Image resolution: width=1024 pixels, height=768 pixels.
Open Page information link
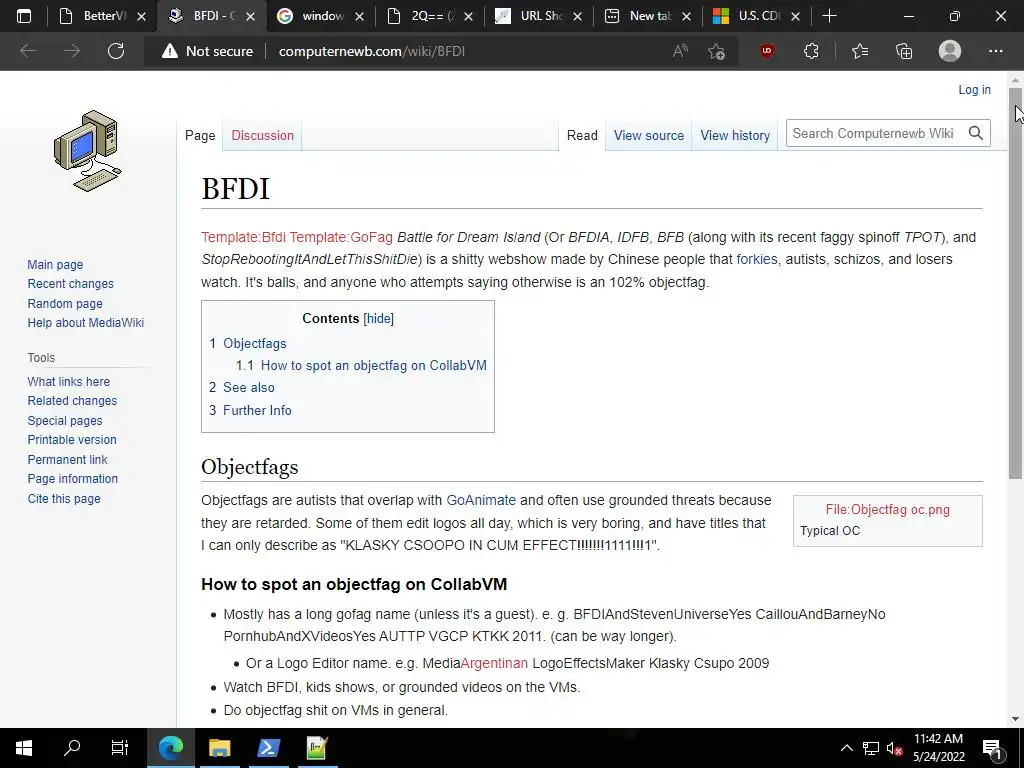point(72,479)
